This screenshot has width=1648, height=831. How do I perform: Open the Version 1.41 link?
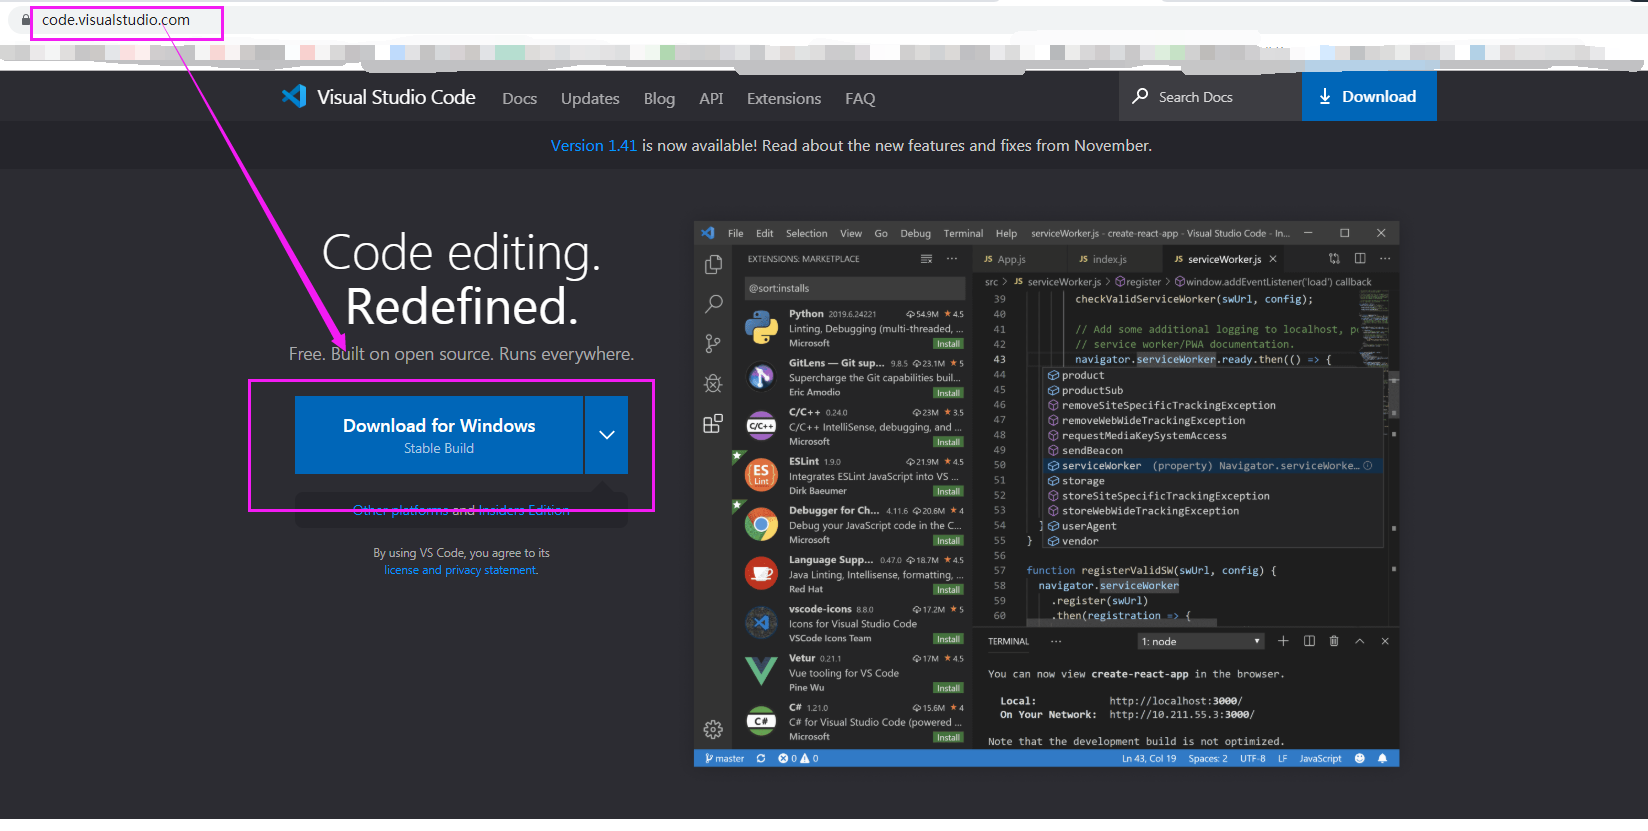tap(594, 145)
